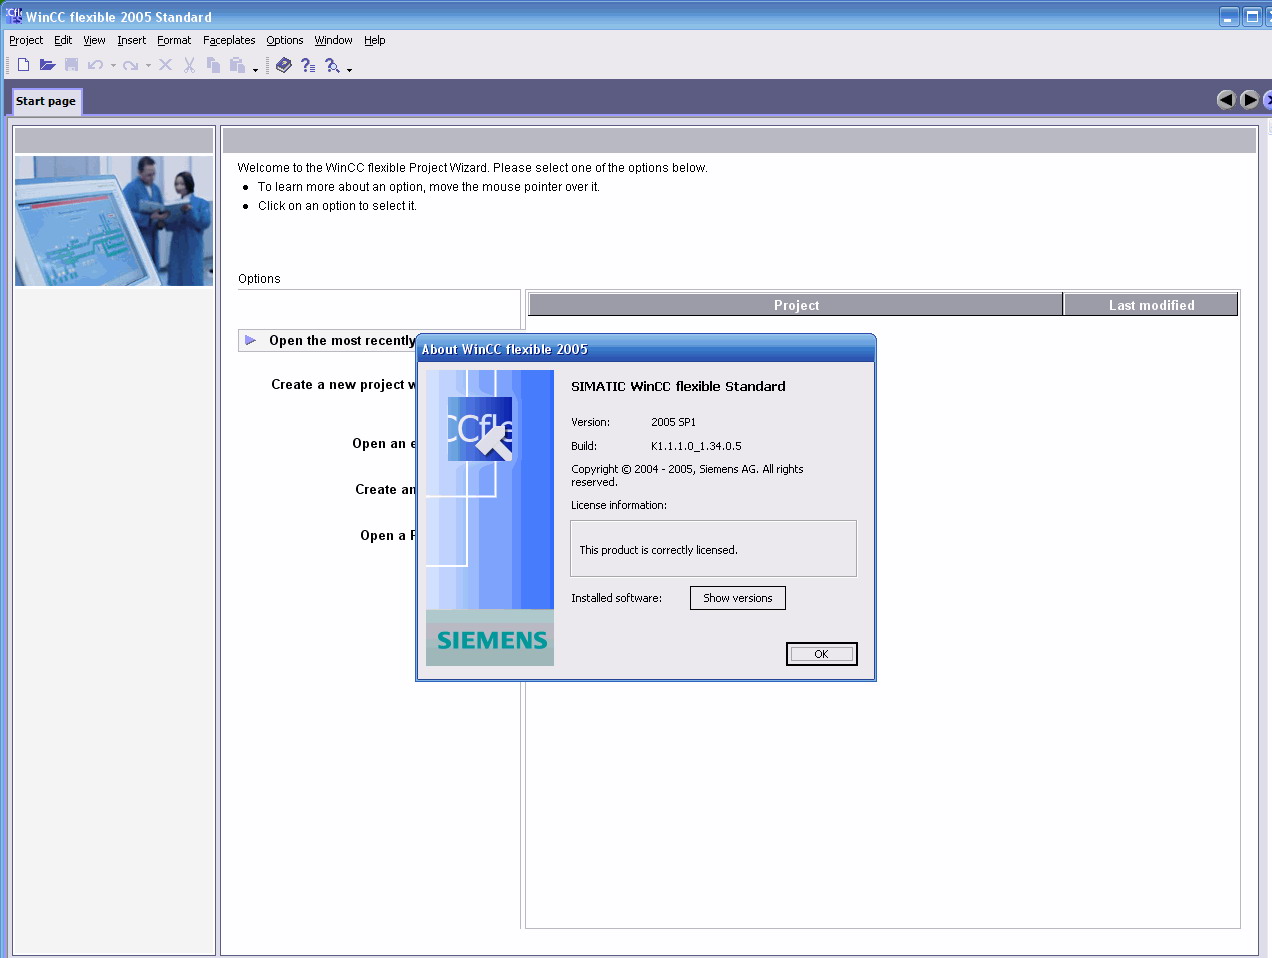Choose Create a new project option
This screenshot has height=958, width=1272.
click(343, 385)
